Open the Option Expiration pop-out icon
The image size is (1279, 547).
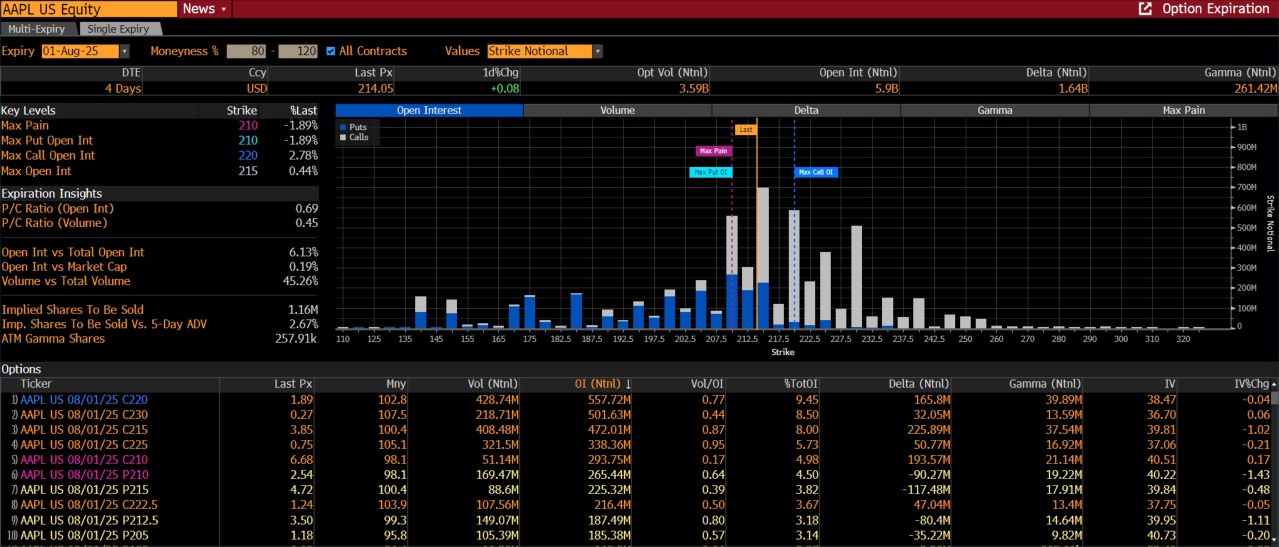(1145, 9)
